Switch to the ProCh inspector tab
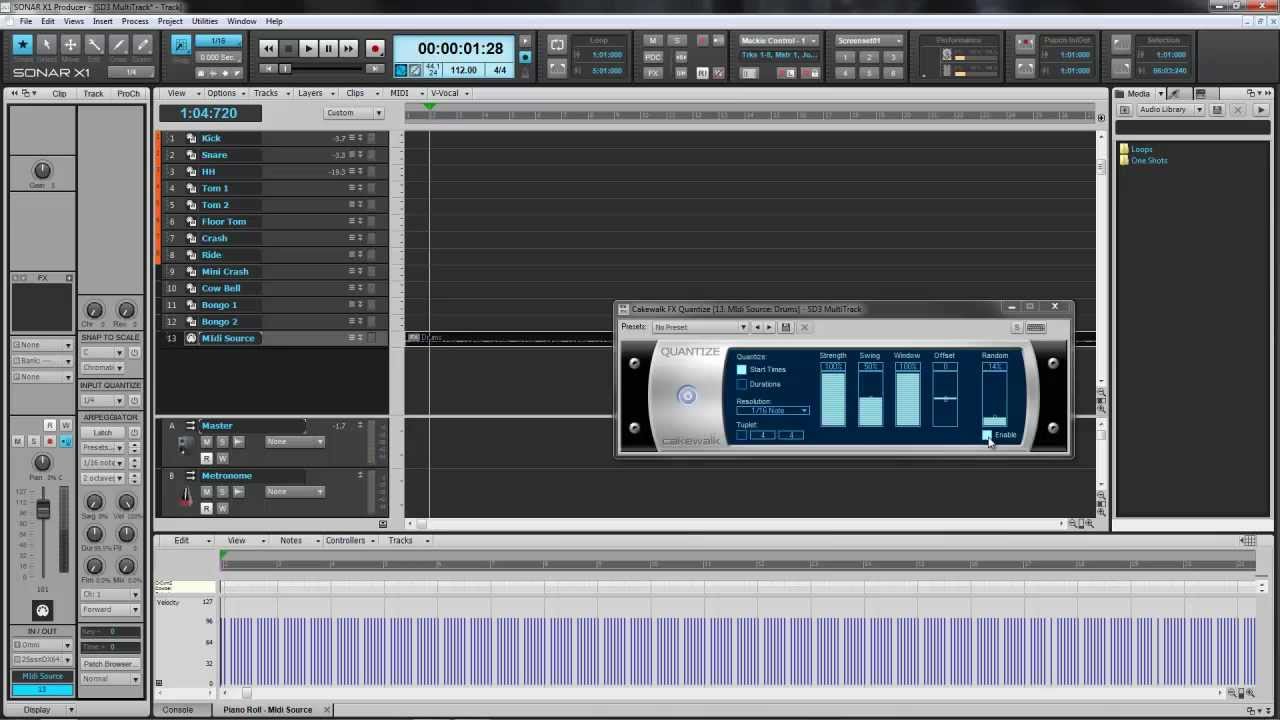 tap(129, 94)
